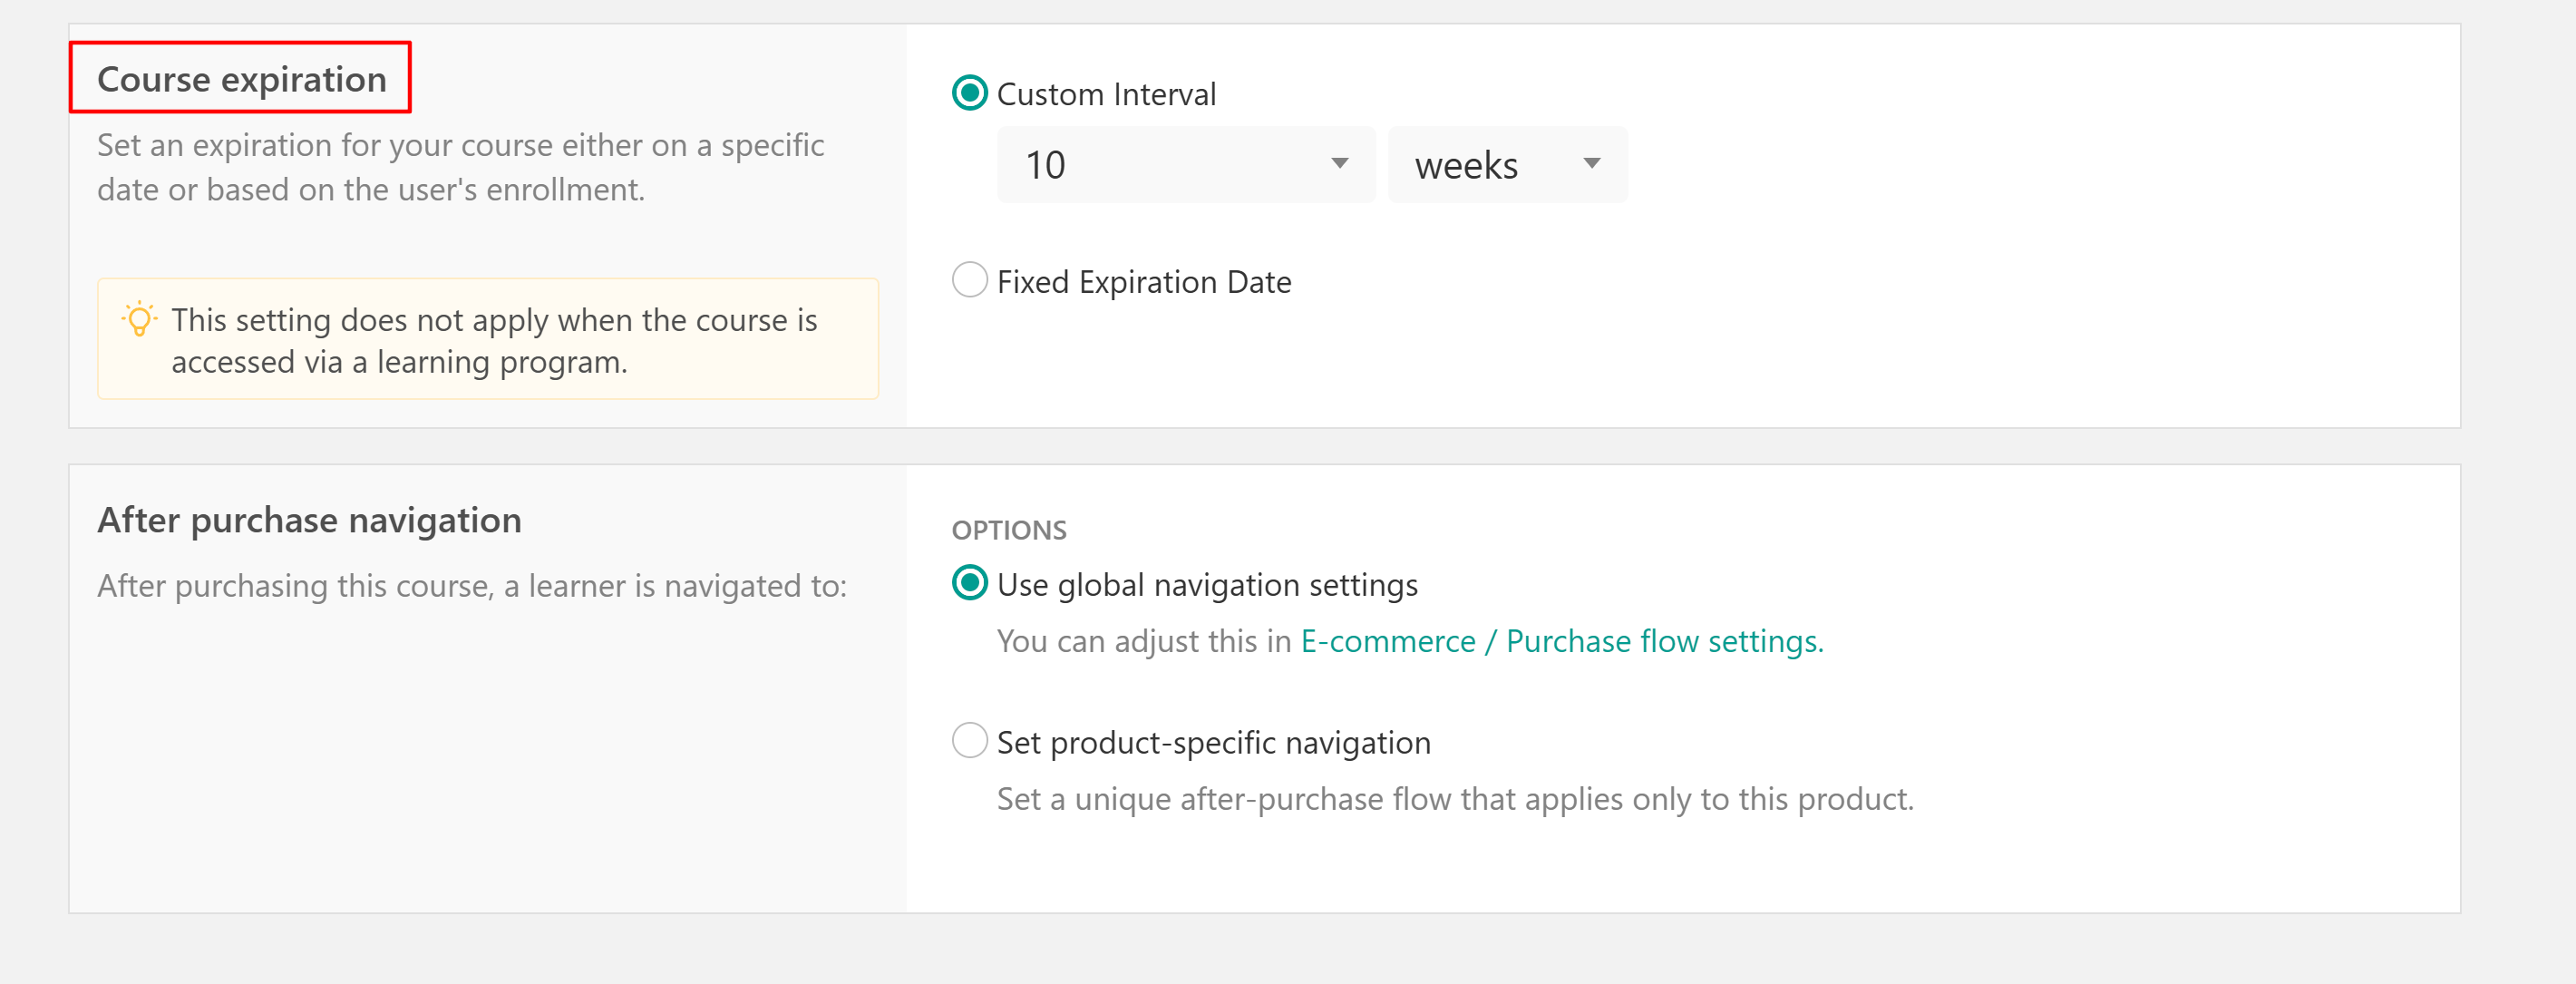Click the Set product-specific navigation label

click(1213, 743)
